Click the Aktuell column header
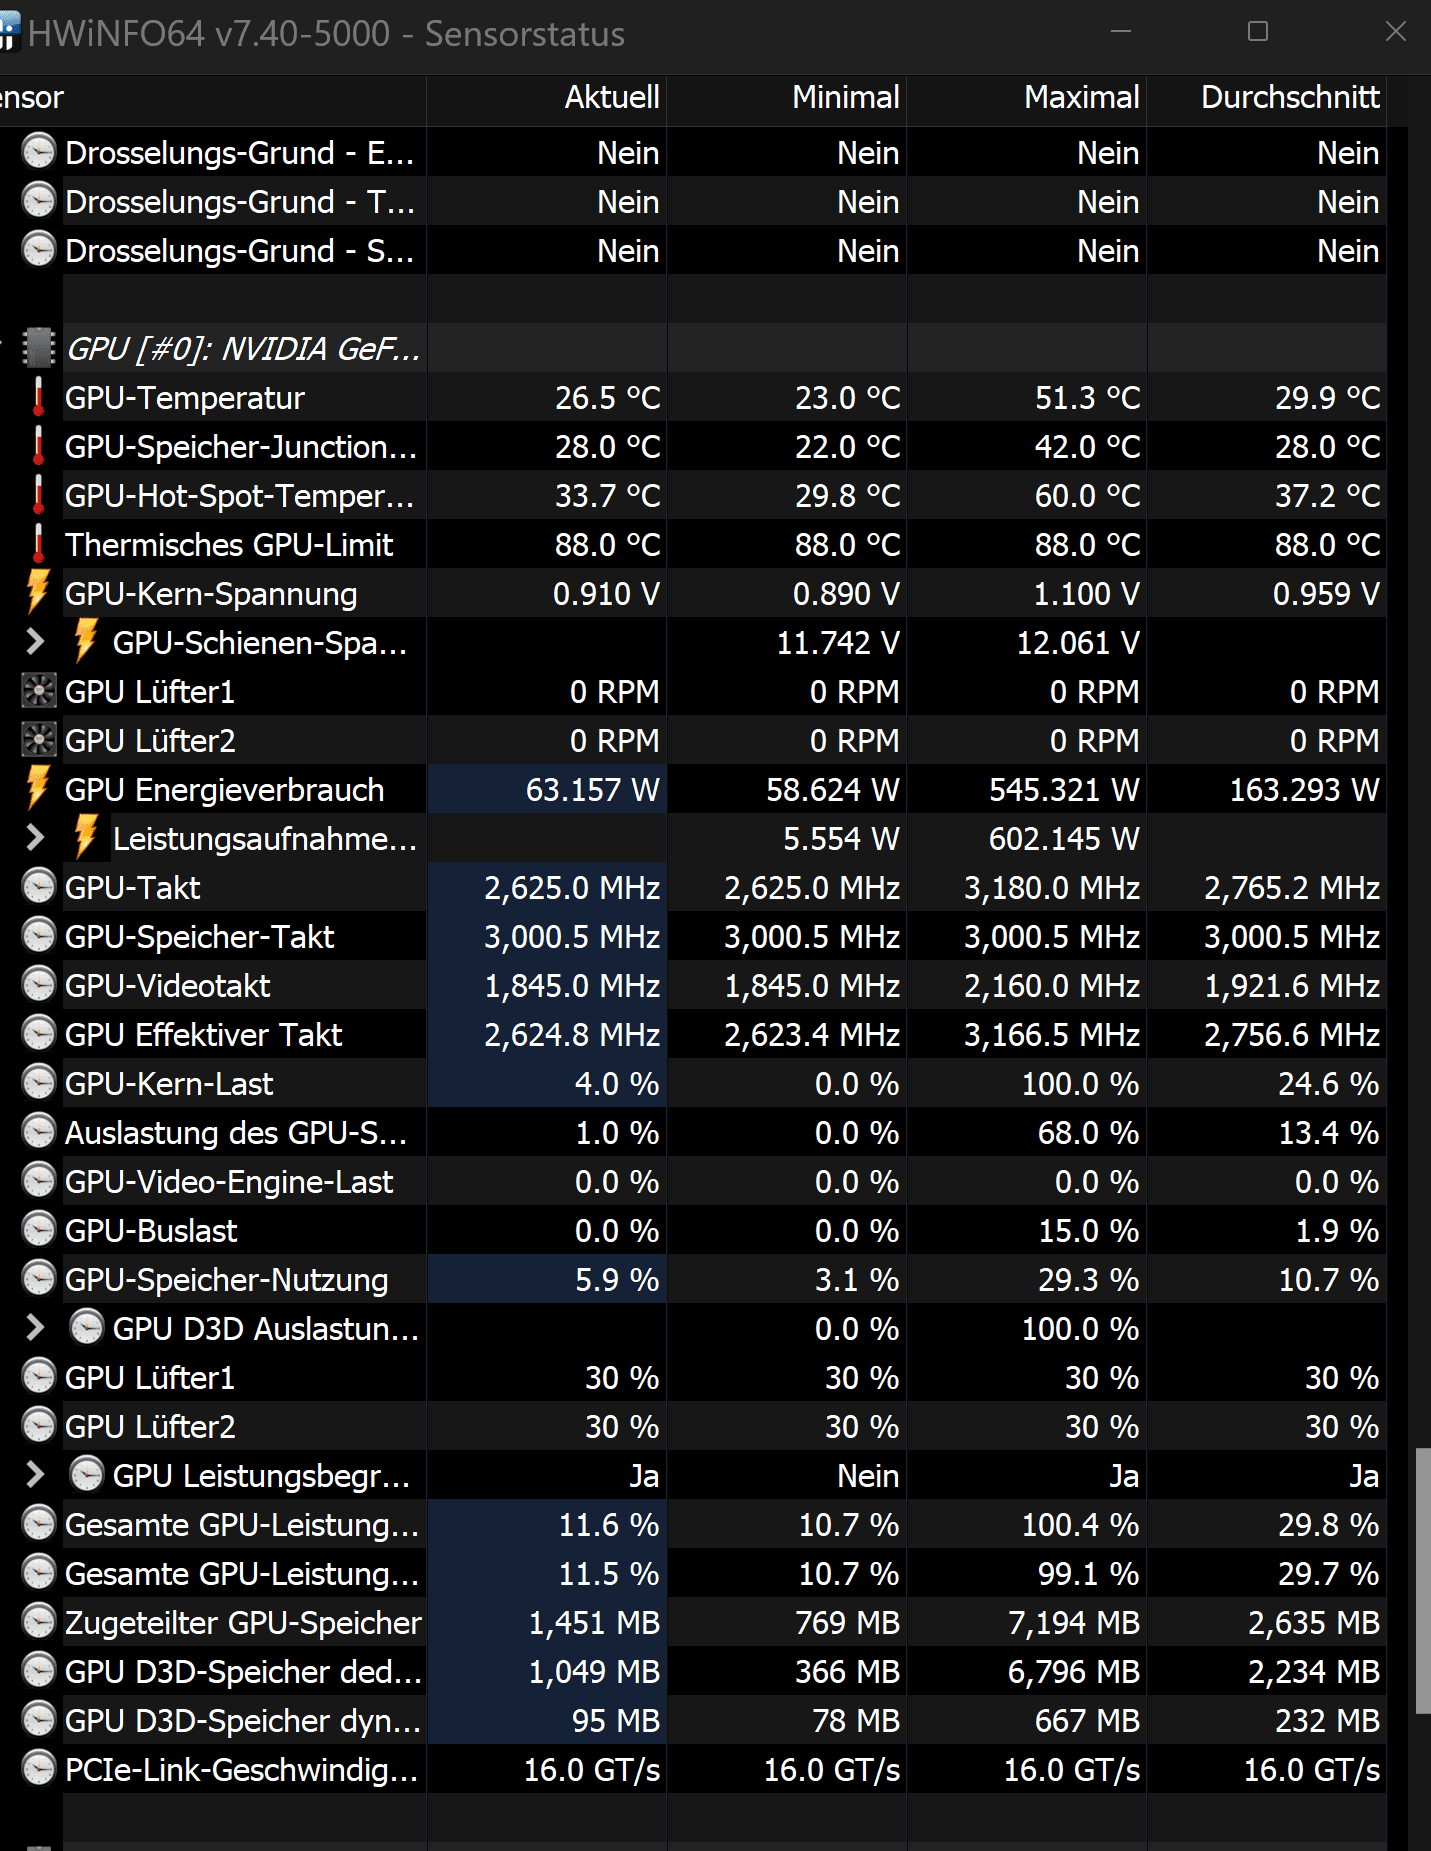This screenshot has width=1431, height=1851. (x=546, y=99)
